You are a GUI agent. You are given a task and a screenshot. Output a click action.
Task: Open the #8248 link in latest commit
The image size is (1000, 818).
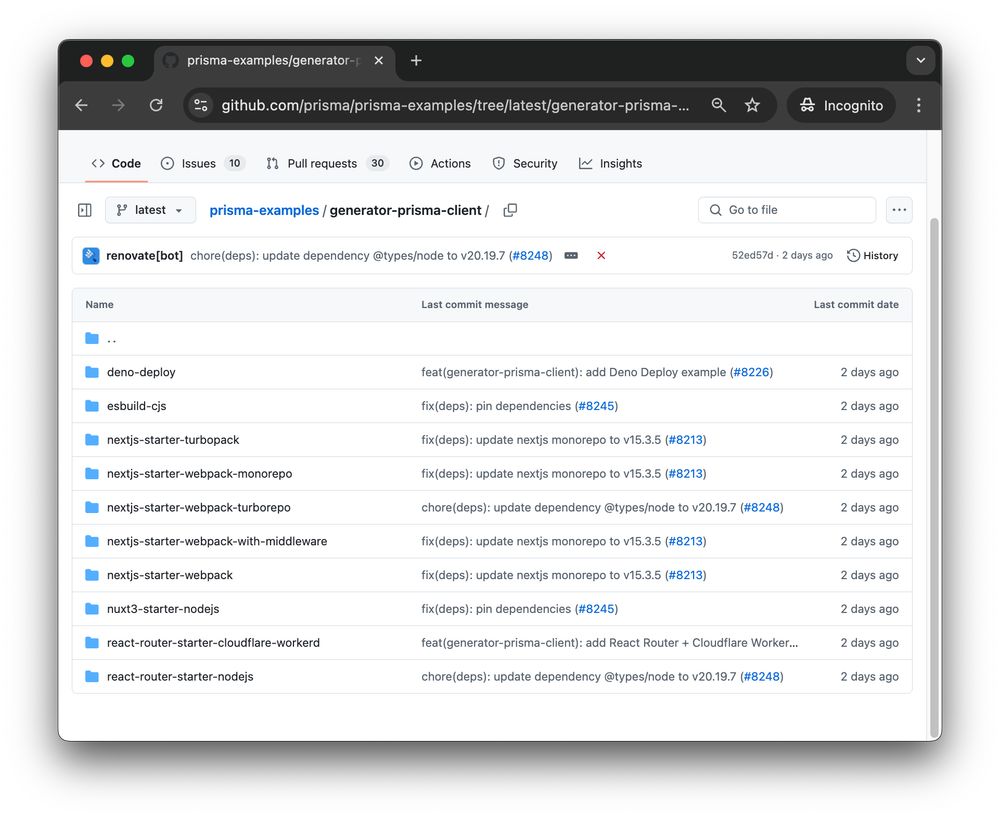[x=531, y=256]
